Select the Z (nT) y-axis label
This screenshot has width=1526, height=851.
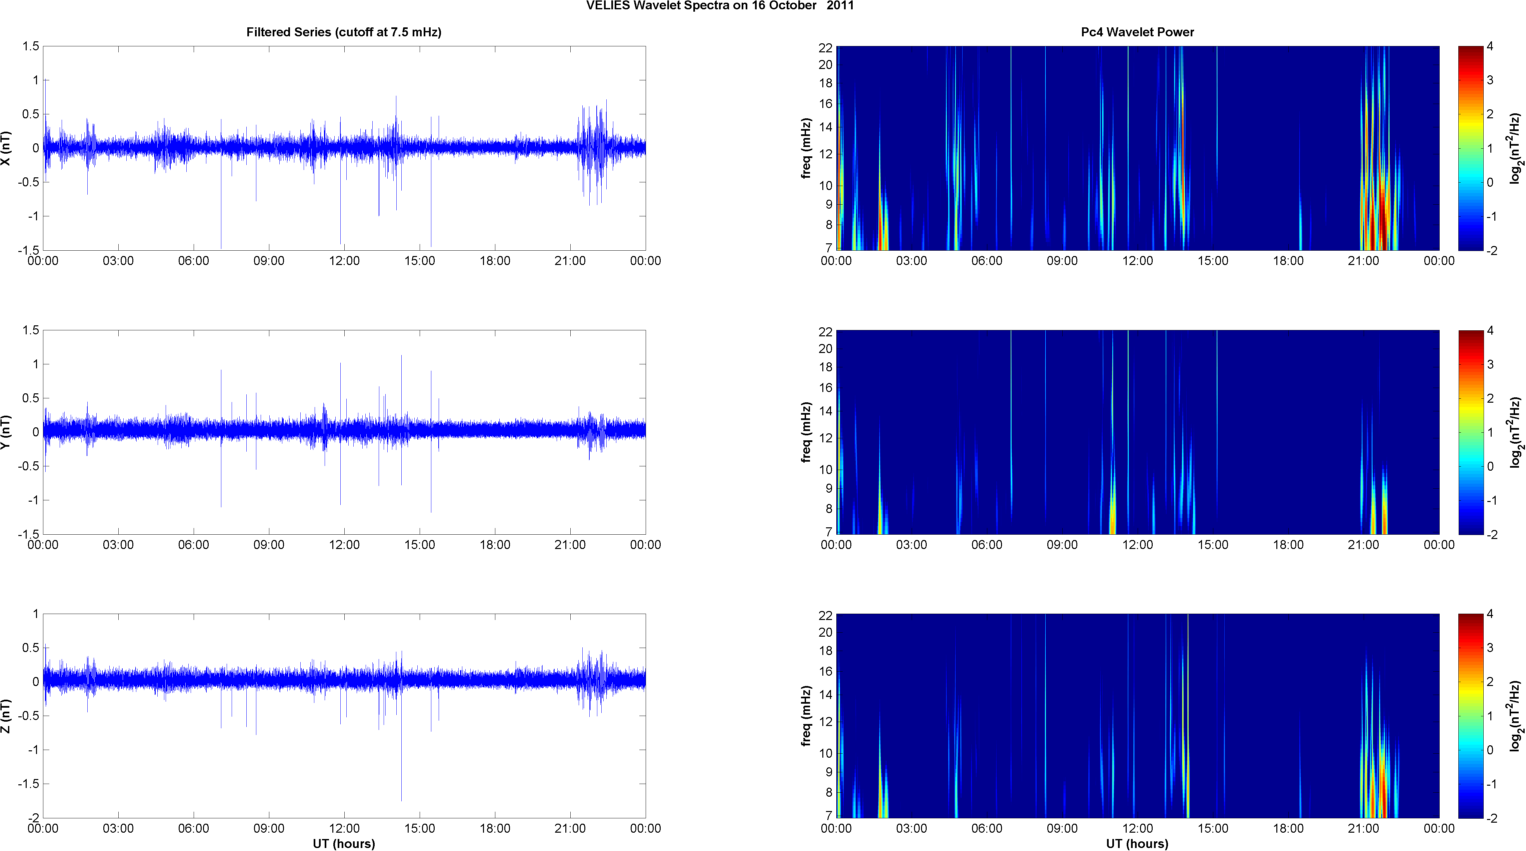pyautogui.click(x=7, y=716)
